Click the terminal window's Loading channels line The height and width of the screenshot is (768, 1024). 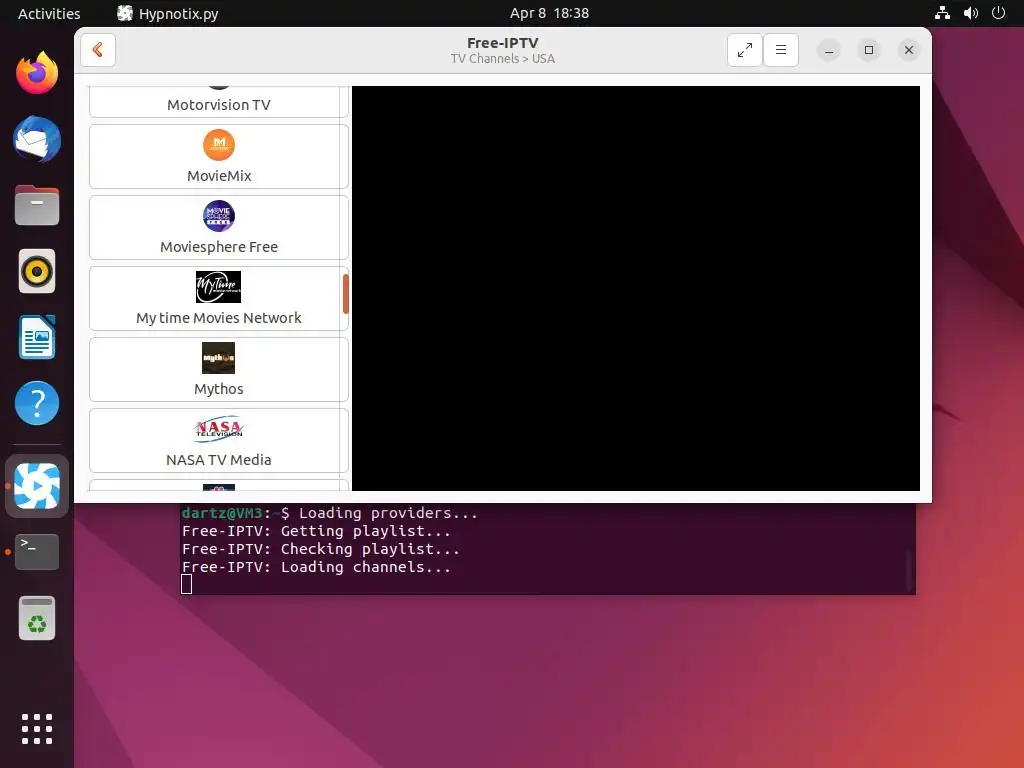tap(316, 568)
